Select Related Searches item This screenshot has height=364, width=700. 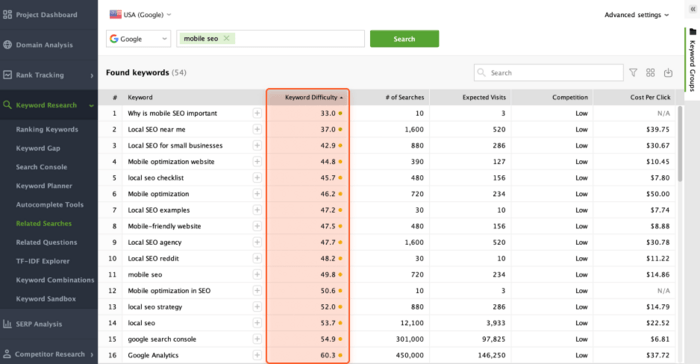[44, 223]
